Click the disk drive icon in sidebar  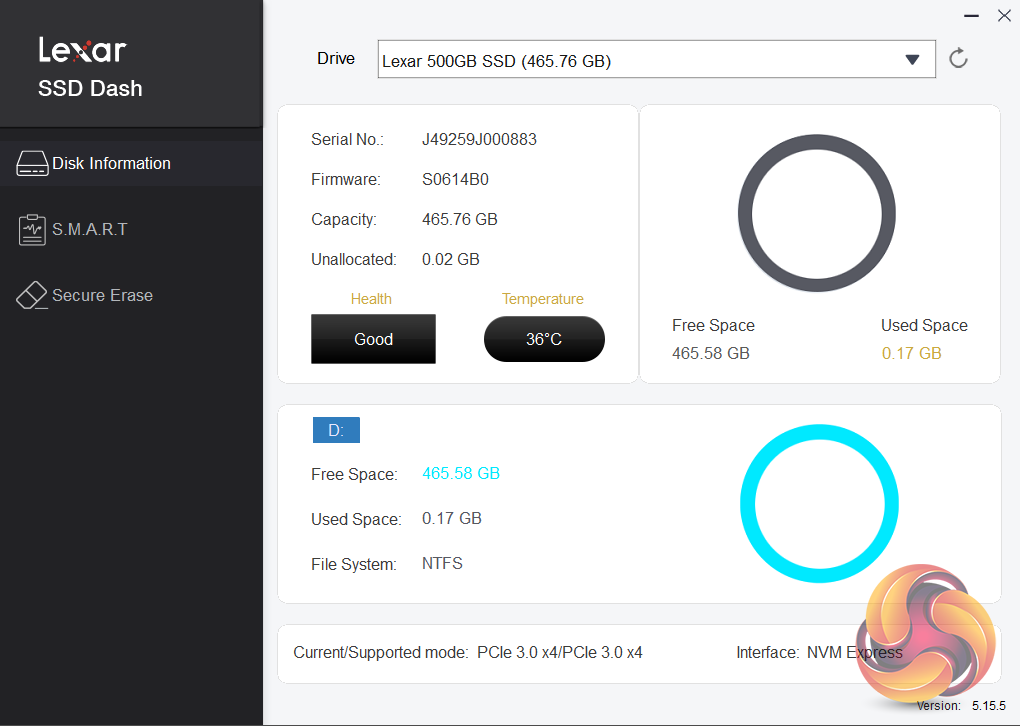coord(32,163)
